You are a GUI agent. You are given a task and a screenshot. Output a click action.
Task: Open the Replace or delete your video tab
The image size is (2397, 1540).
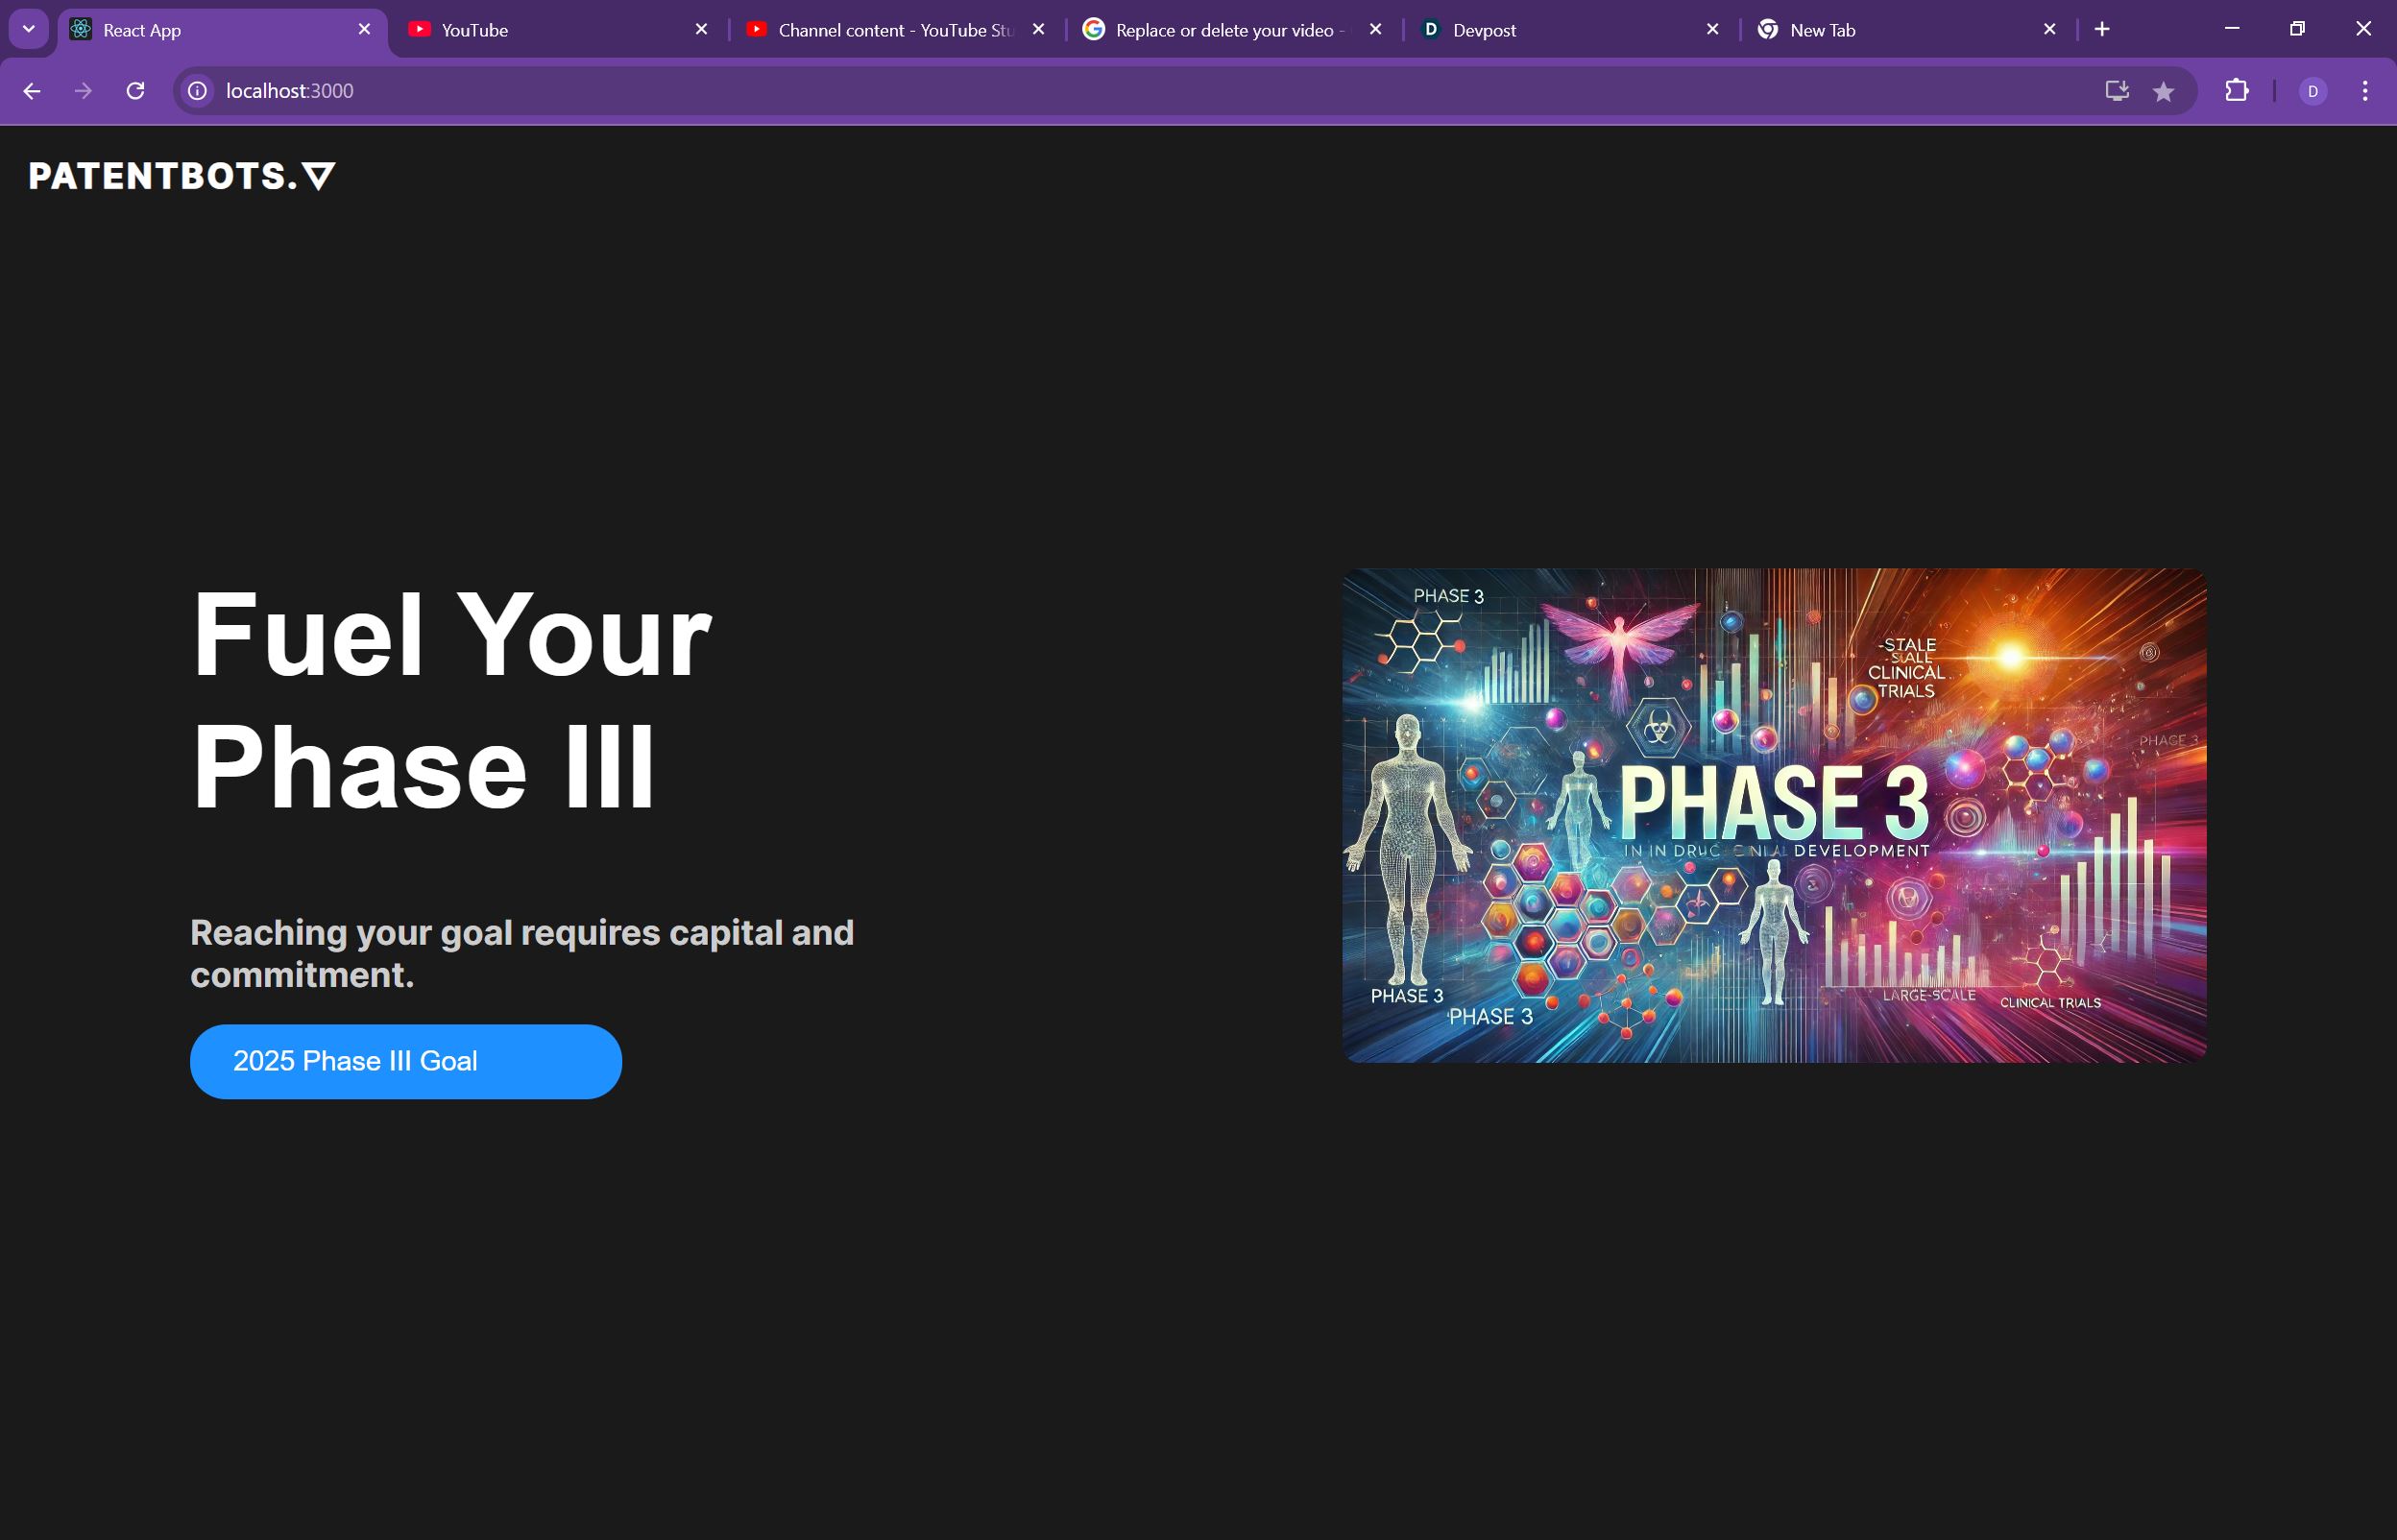click(1220, 30)
